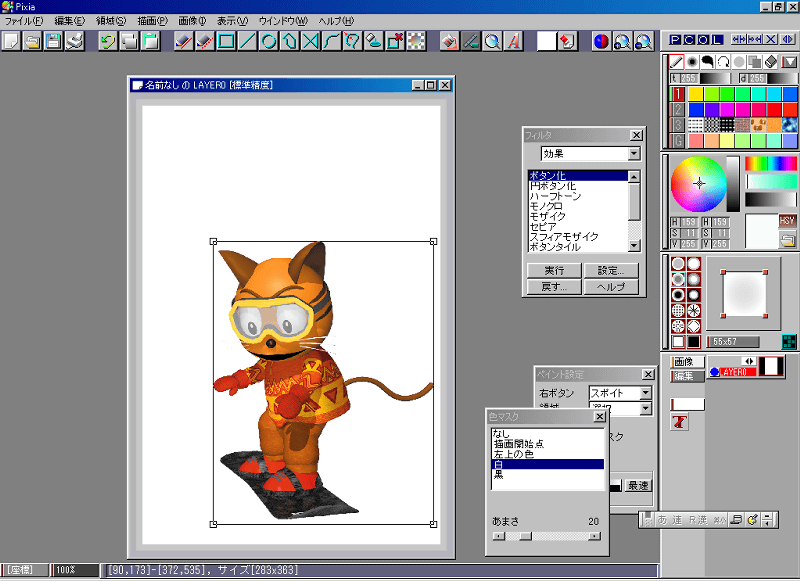
Task: Open the 右ボタン dropdown showing スポイト
Action: click(x=645, y=393)
